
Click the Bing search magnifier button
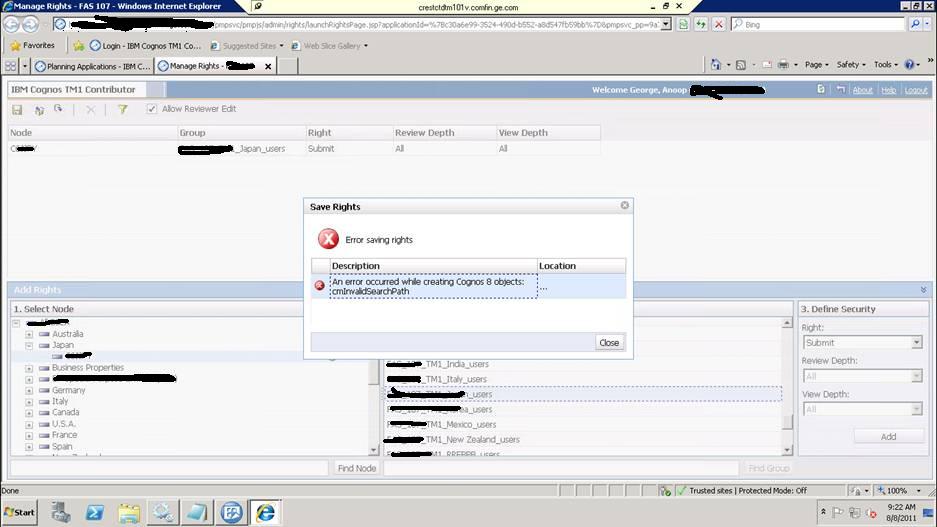(x=915, y=24)
